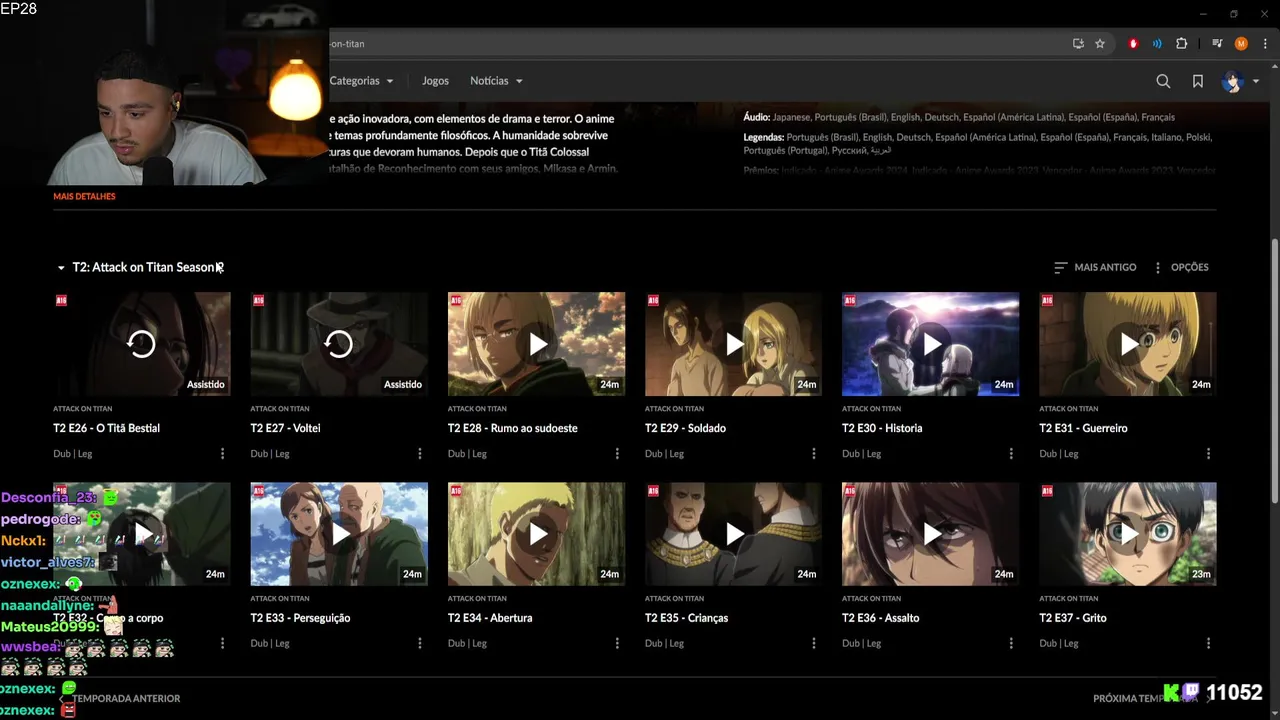
Task: Open the blue sound-wave extension icon
Action: point(1157,44)
